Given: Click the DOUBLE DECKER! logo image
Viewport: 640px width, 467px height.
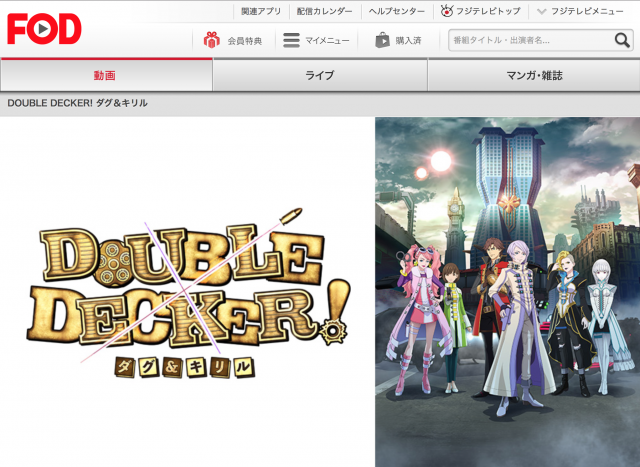Looking at the screenshot, I should point(188,293).
